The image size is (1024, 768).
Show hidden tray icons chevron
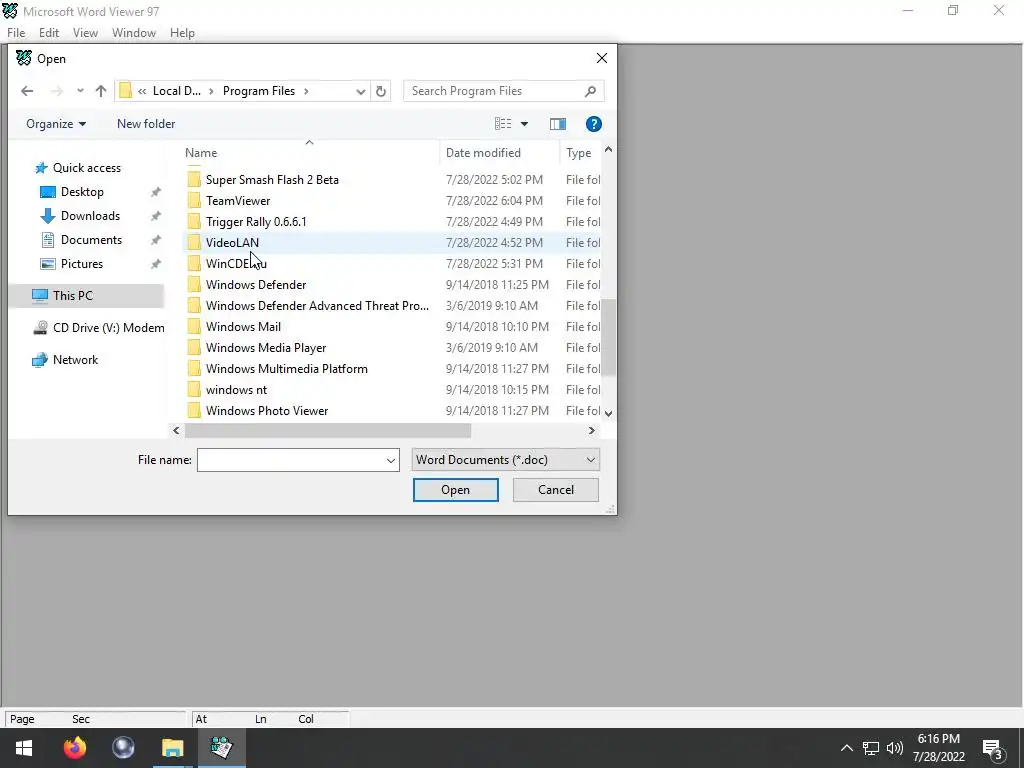846,748
